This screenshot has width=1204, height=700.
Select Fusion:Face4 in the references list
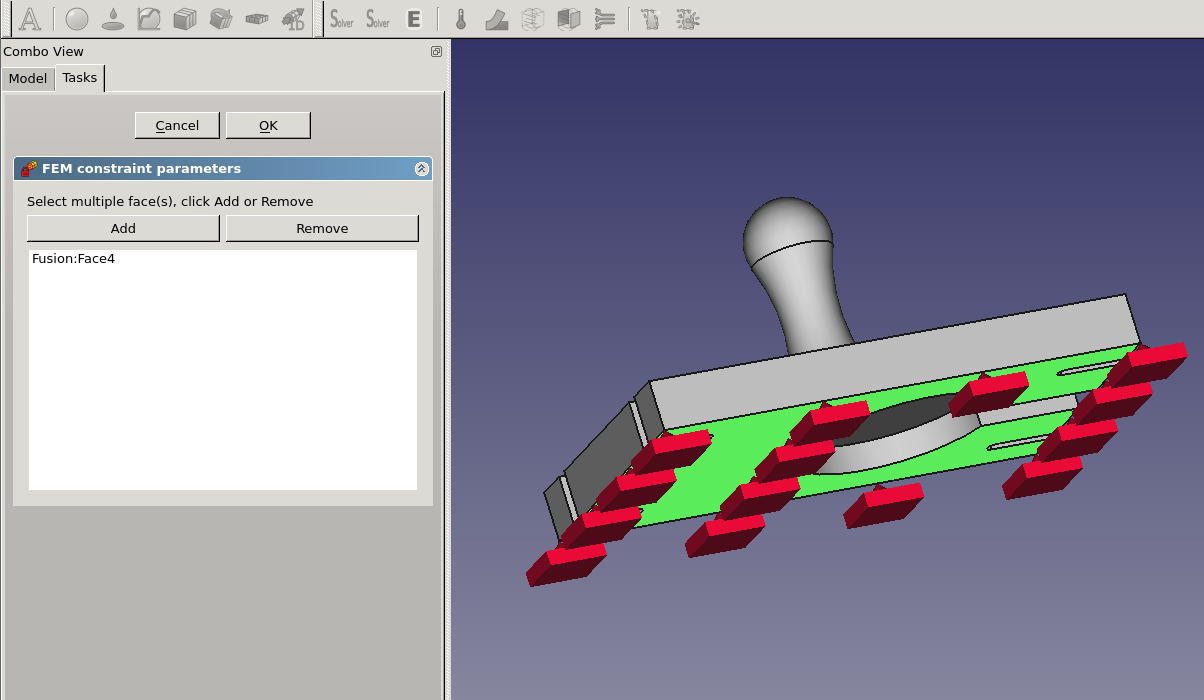tap(73, 259)
